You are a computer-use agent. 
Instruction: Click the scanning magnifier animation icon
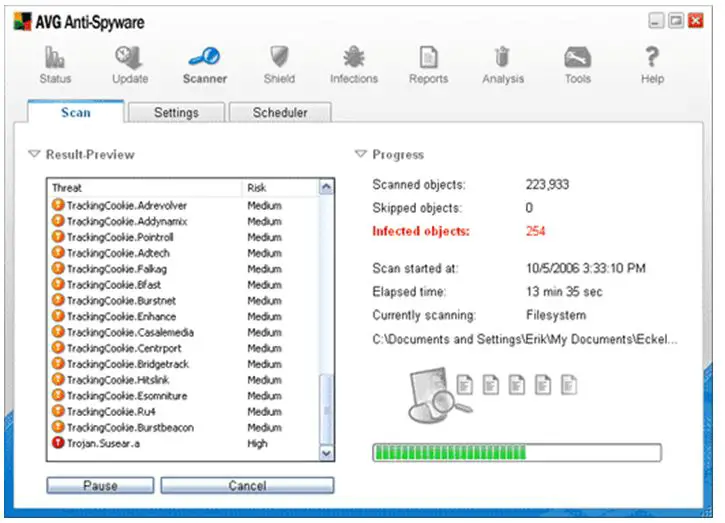[439, 395]
